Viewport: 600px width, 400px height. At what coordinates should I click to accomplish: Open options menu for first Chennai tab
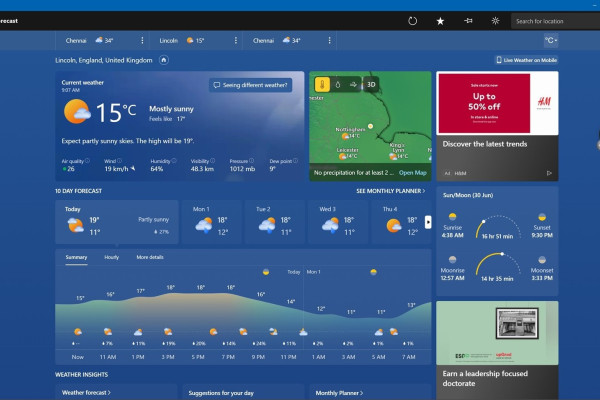pos(142,40)
